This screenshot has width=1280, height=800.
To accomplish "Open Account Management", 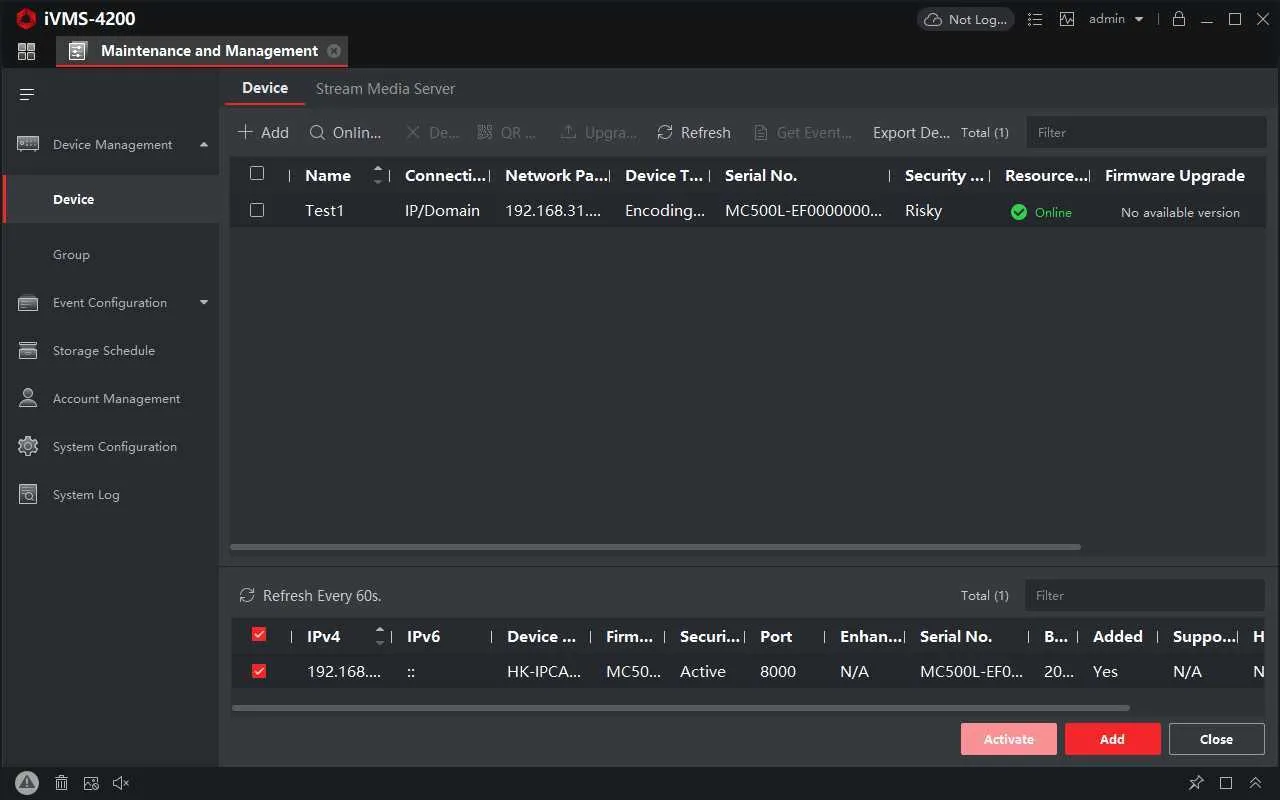I will point(116,399).
